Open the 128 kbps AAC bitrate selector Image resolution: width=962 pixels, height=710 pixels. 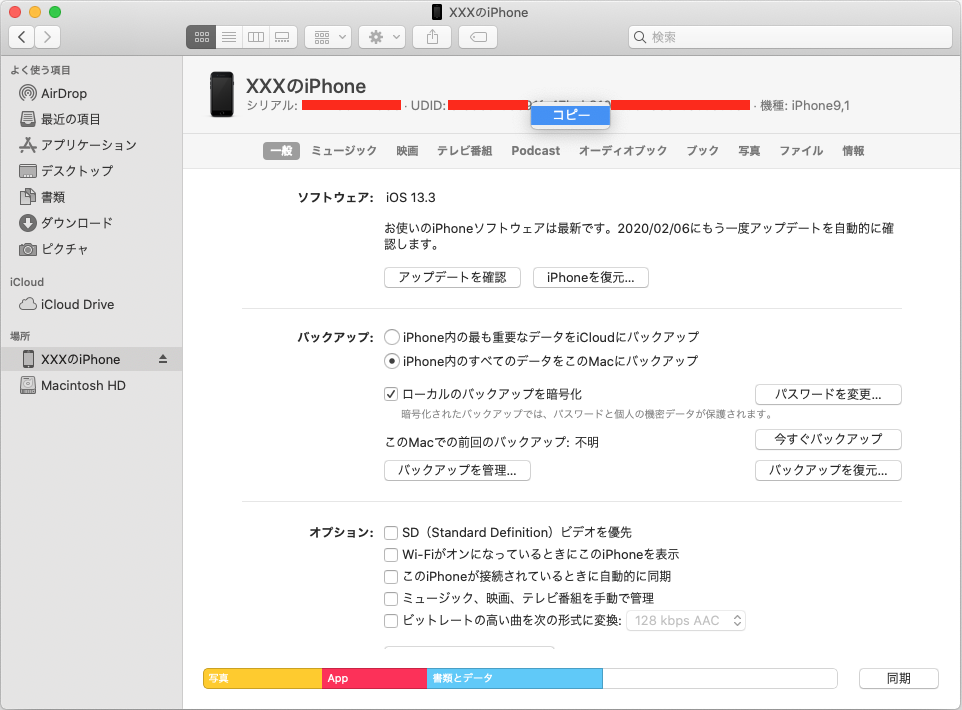pyautogui.click(x=685, y=620)
